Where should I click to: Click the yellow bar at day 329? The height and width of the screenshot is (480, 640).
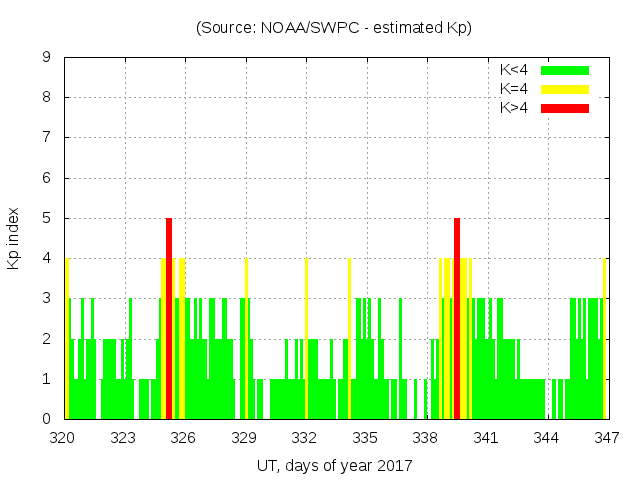246,338
